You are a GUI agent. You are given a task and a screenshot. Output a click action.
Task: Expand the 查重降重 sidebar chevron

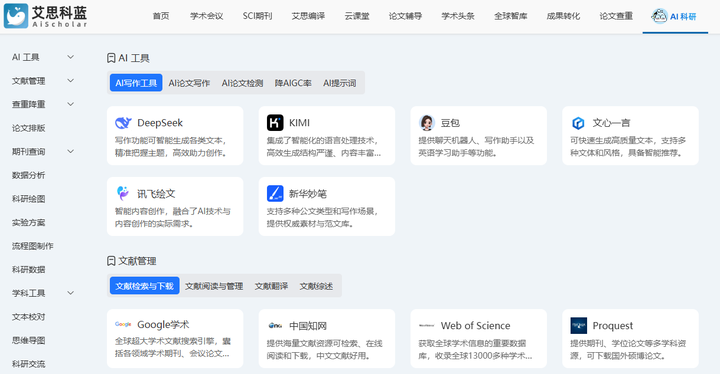[70, 104]
